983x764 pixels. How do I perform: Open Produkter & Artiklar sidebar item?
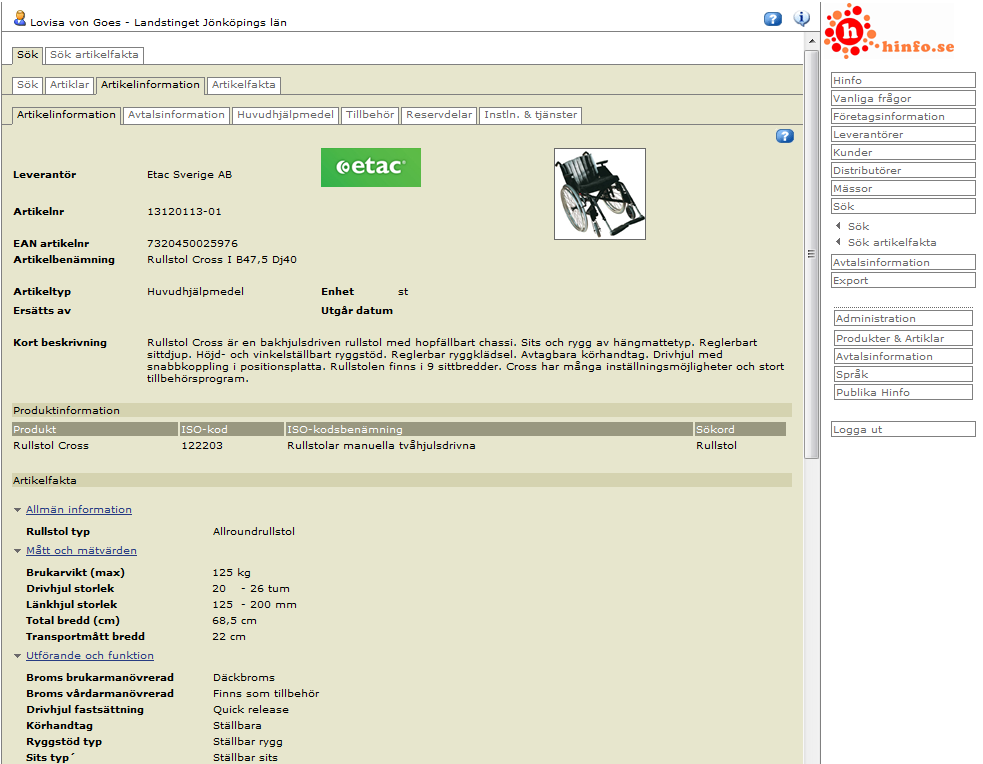click(x=903, y=338)
